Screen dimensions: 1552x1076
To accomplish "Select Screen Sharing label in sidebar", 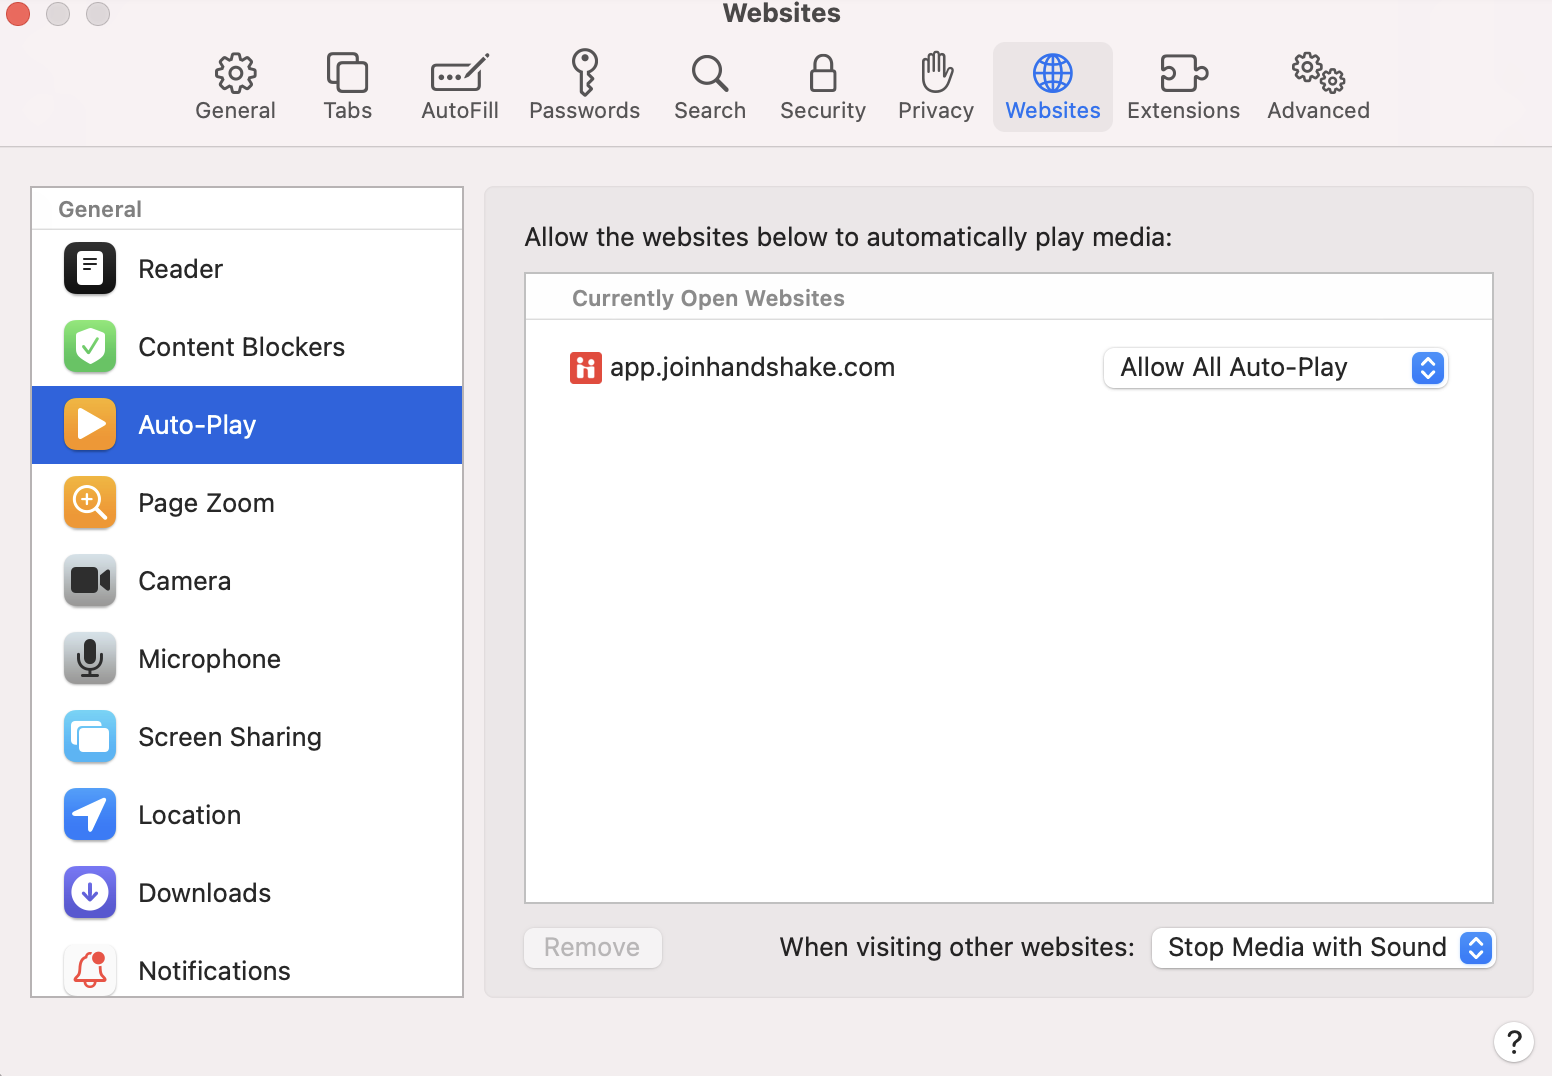I will (x=230, y=737).
